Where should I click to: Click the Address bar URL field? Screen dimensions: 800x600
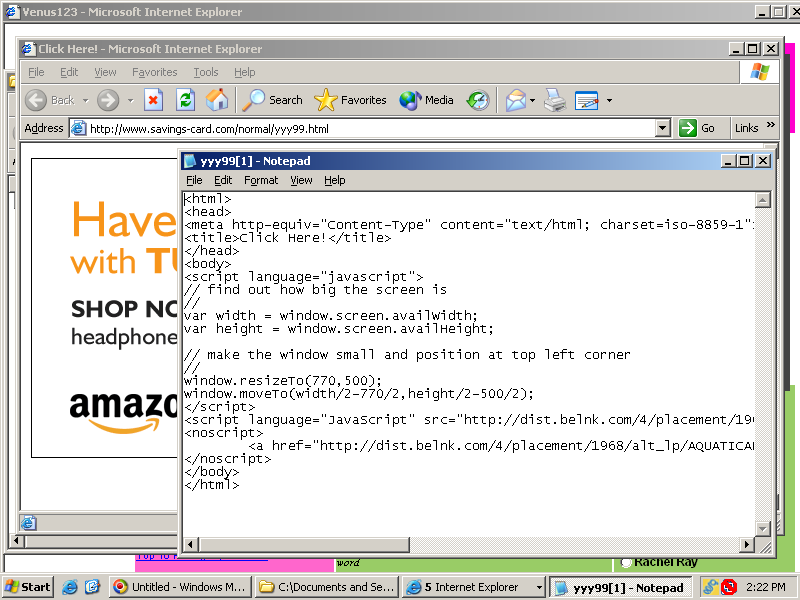point(371,129)
